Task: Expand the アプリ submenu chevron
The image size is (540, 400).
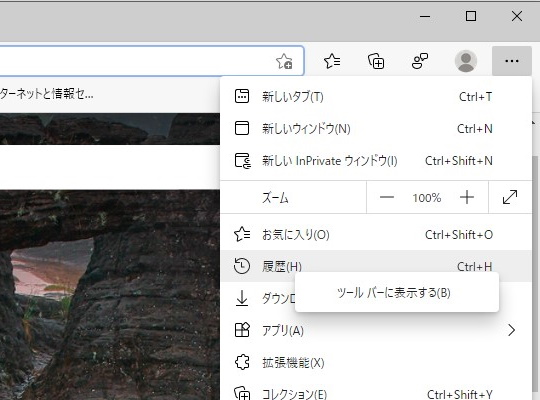Action: pyautogui.click(x=512, y=330)
